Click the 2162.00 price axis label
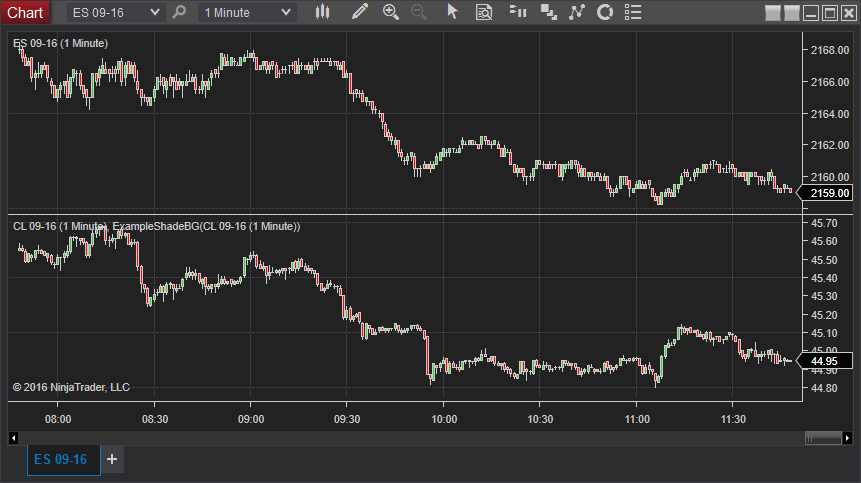This screenshot has width=861, height=483. coord(830,145)
